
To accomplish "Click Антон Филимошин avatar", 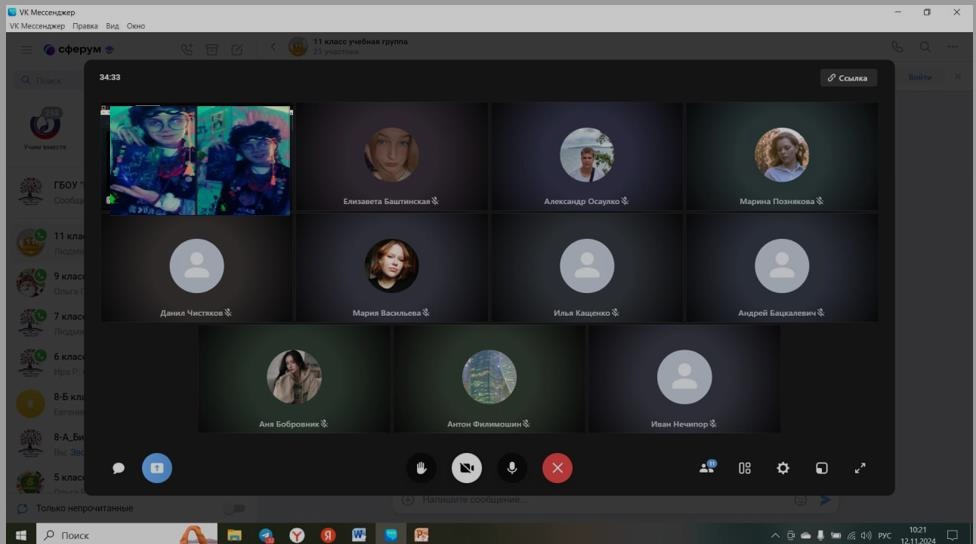I will pos(489,377).
